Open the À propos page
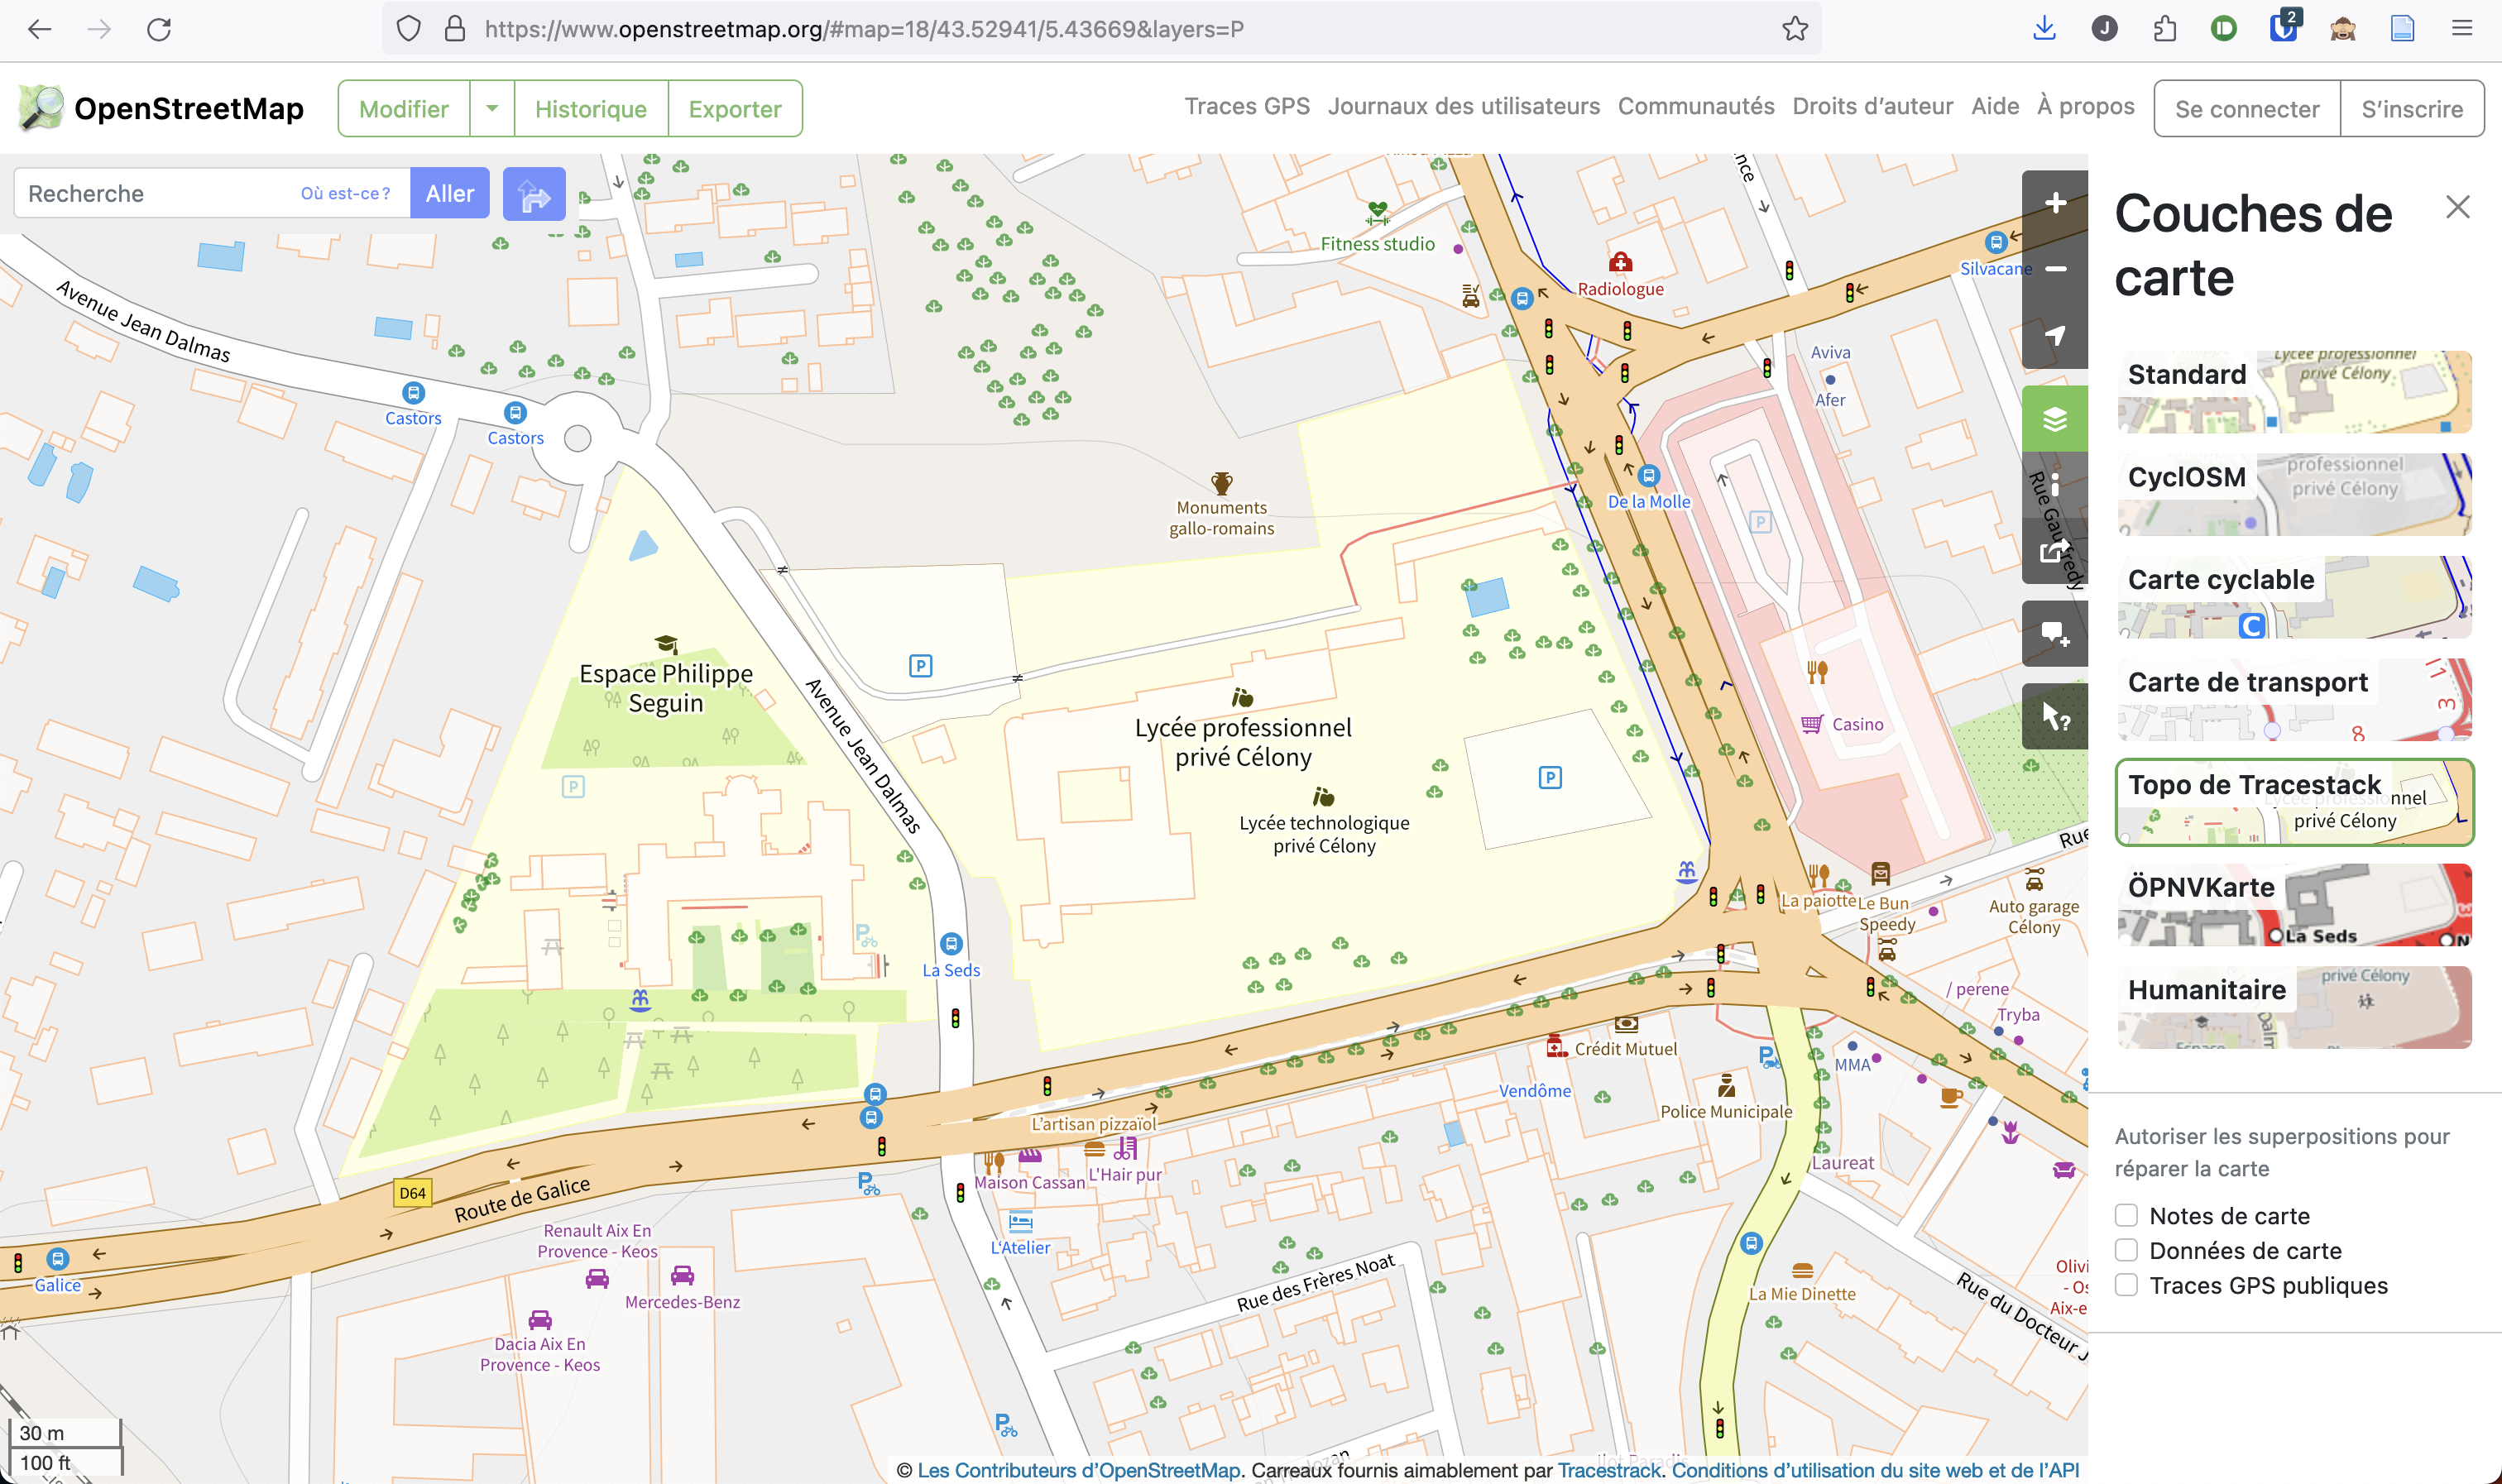 (2086, 107)
